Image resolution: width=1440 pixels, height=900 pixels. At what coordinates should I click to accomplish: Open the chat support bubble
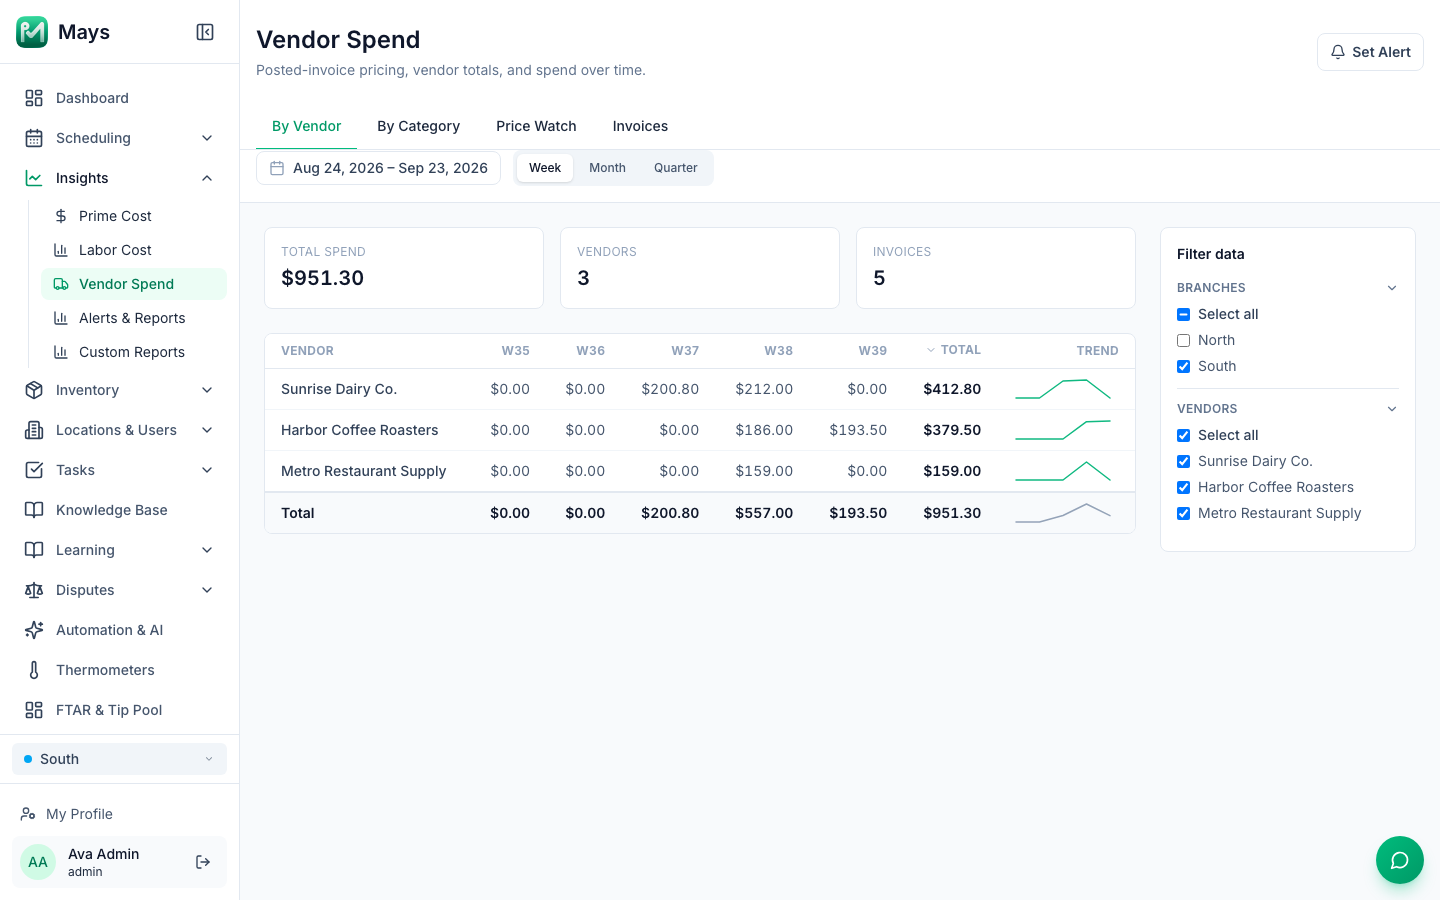tap(1400, 860)
